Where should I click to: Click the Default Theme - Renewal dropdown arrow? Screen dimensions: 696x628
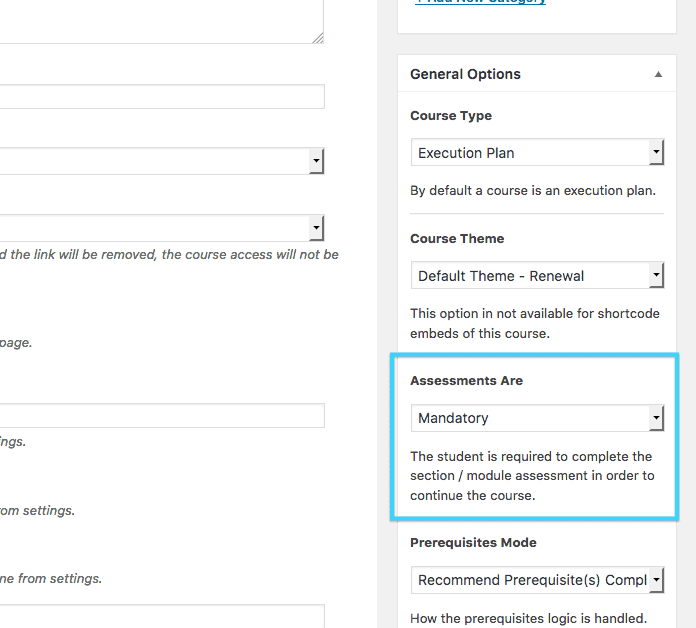(656, 275)
